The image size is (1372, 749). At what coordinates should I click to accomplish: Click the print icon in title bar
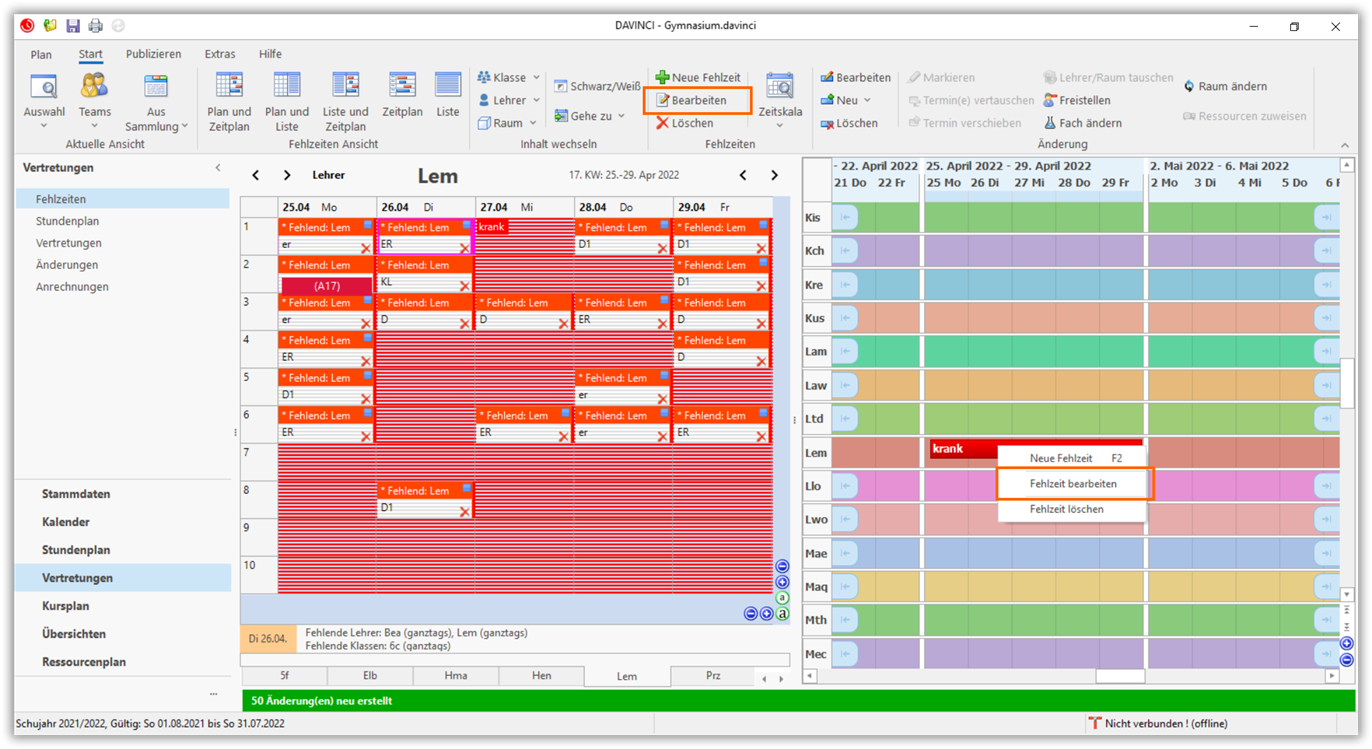[96, 26]
